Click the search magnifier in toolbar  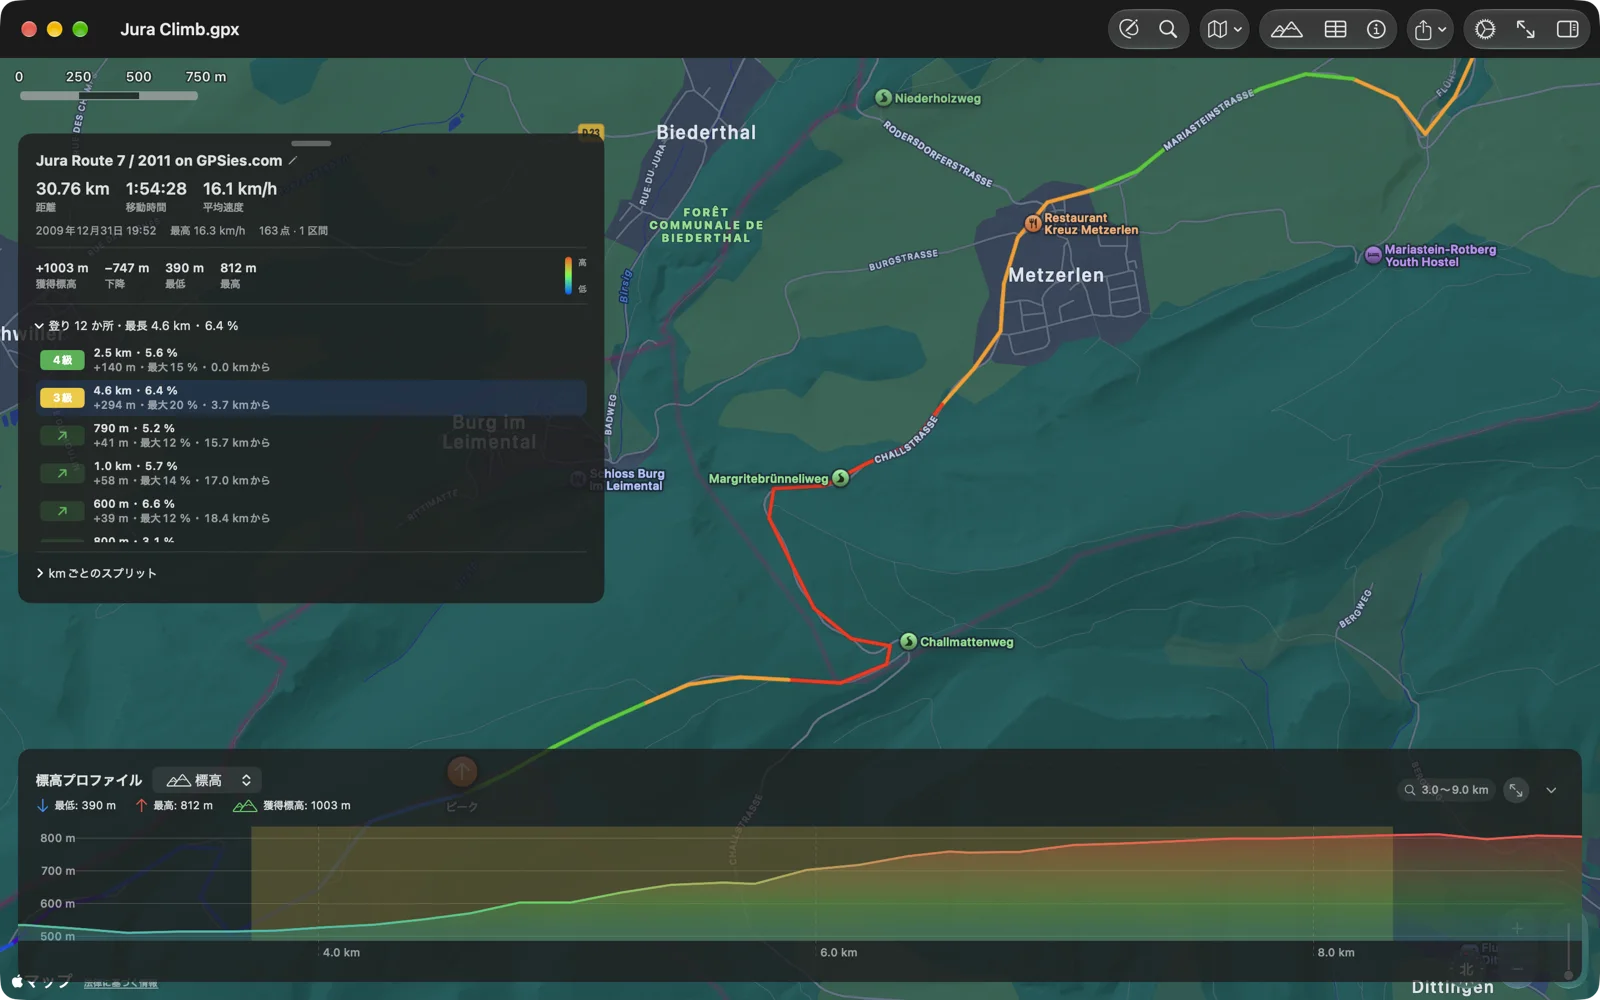[x=1168, y=29]
